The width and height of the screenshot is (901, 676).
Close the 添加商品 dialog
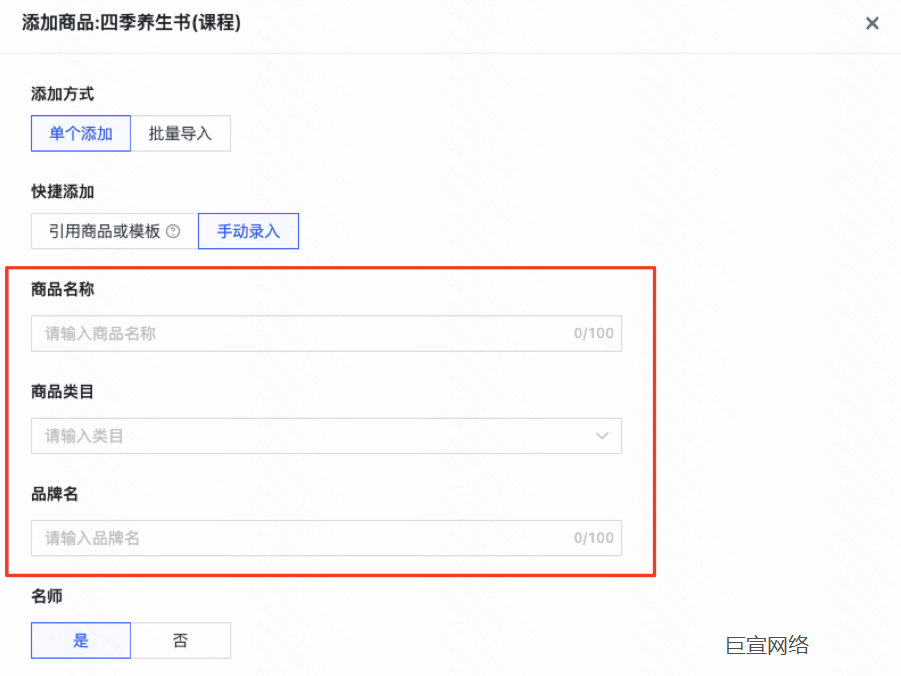[872, 23]
